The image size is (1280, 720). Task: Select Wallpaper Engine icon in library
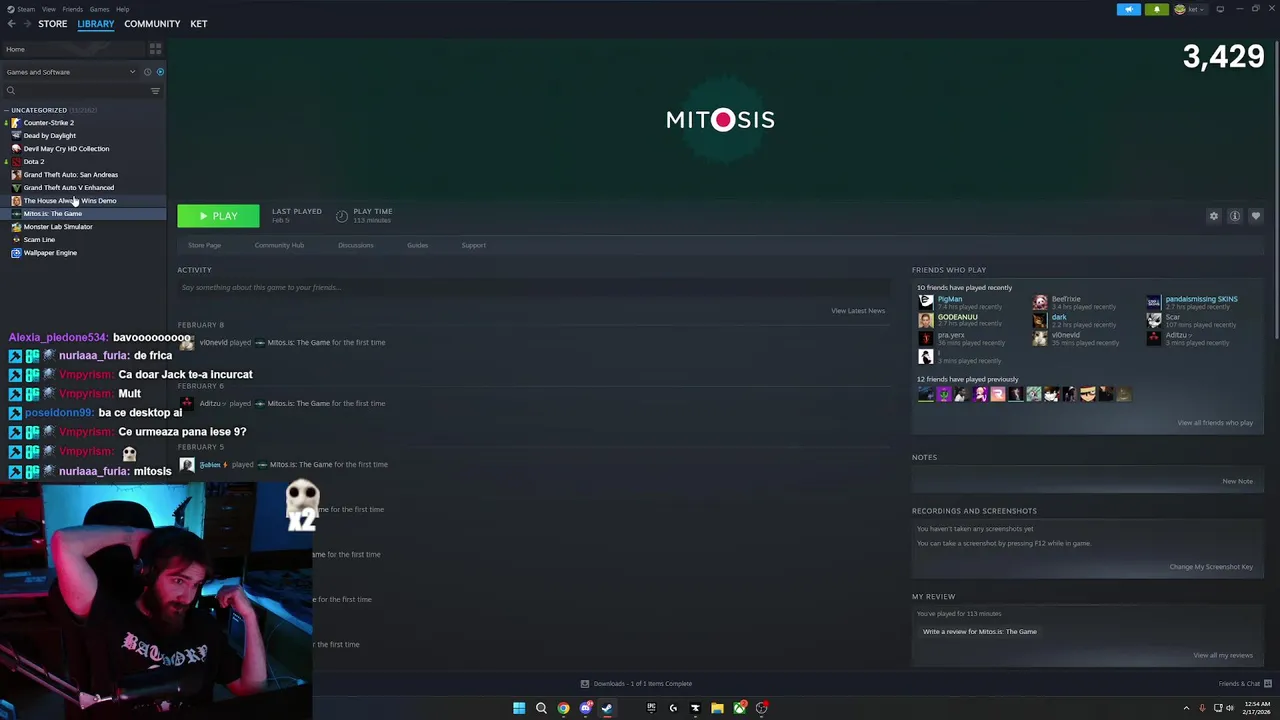[x=16, y=253]
